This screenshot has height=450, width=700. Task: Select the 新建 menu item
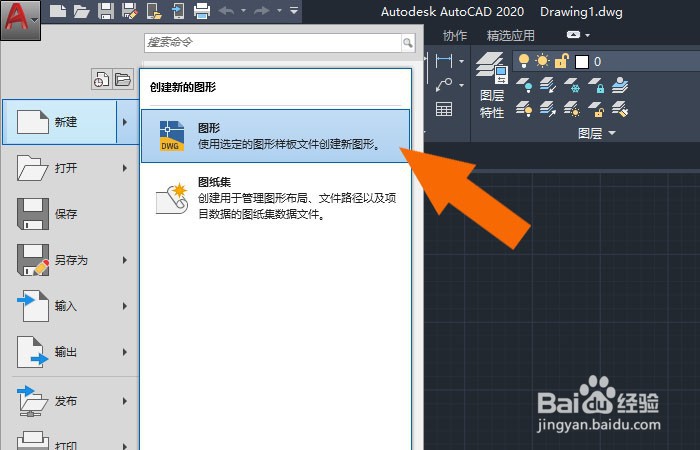(x=59, y=122)
